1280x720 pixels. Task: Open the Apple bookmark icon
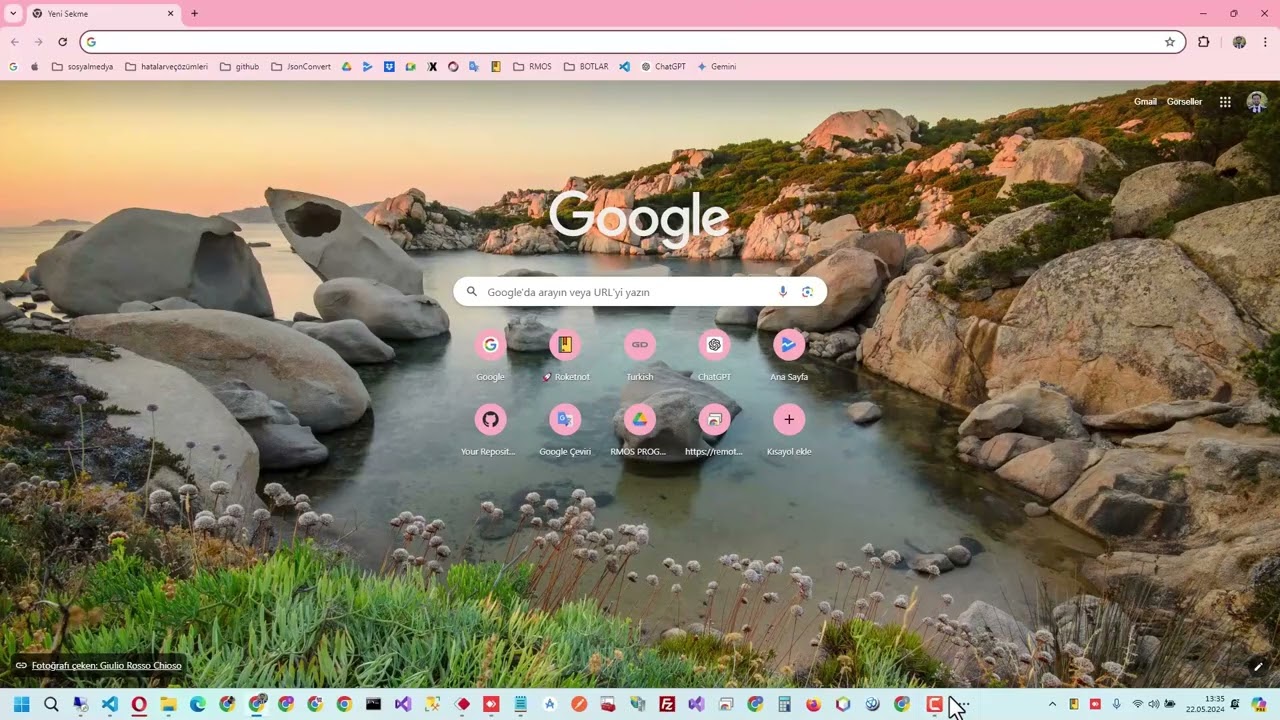tap(35, 67)
